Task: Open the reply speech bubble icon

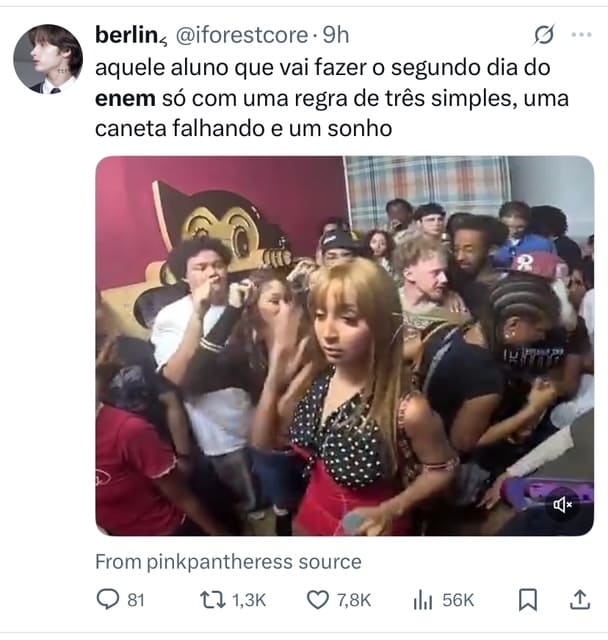Action: tap(106, 599)
